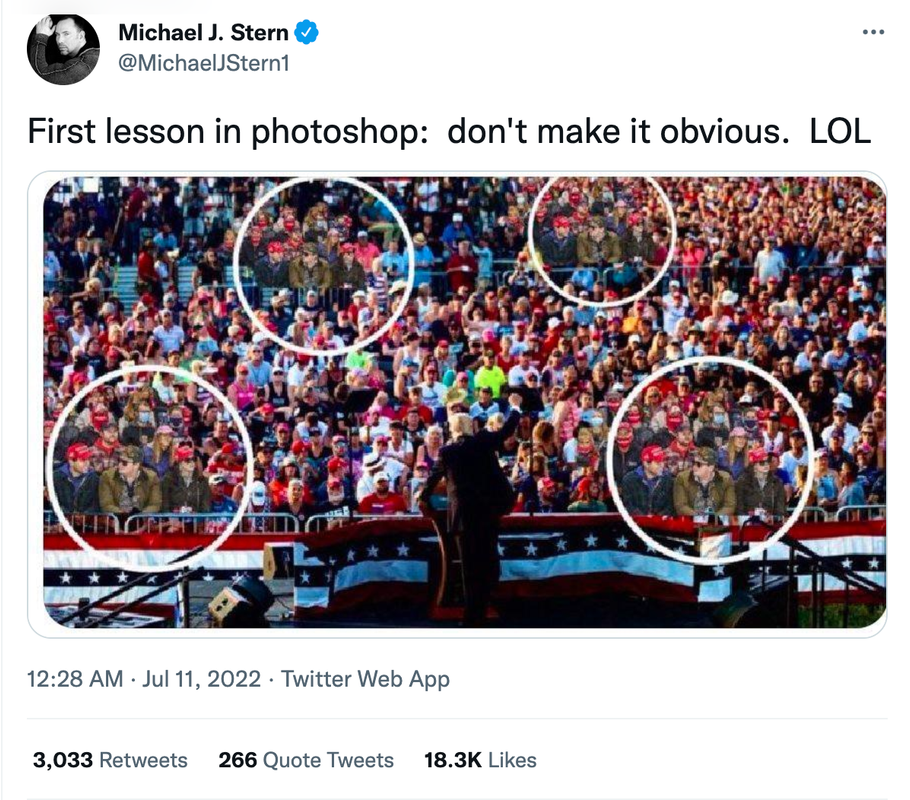View the 3,033 Retweets list

tap(110, 760)
